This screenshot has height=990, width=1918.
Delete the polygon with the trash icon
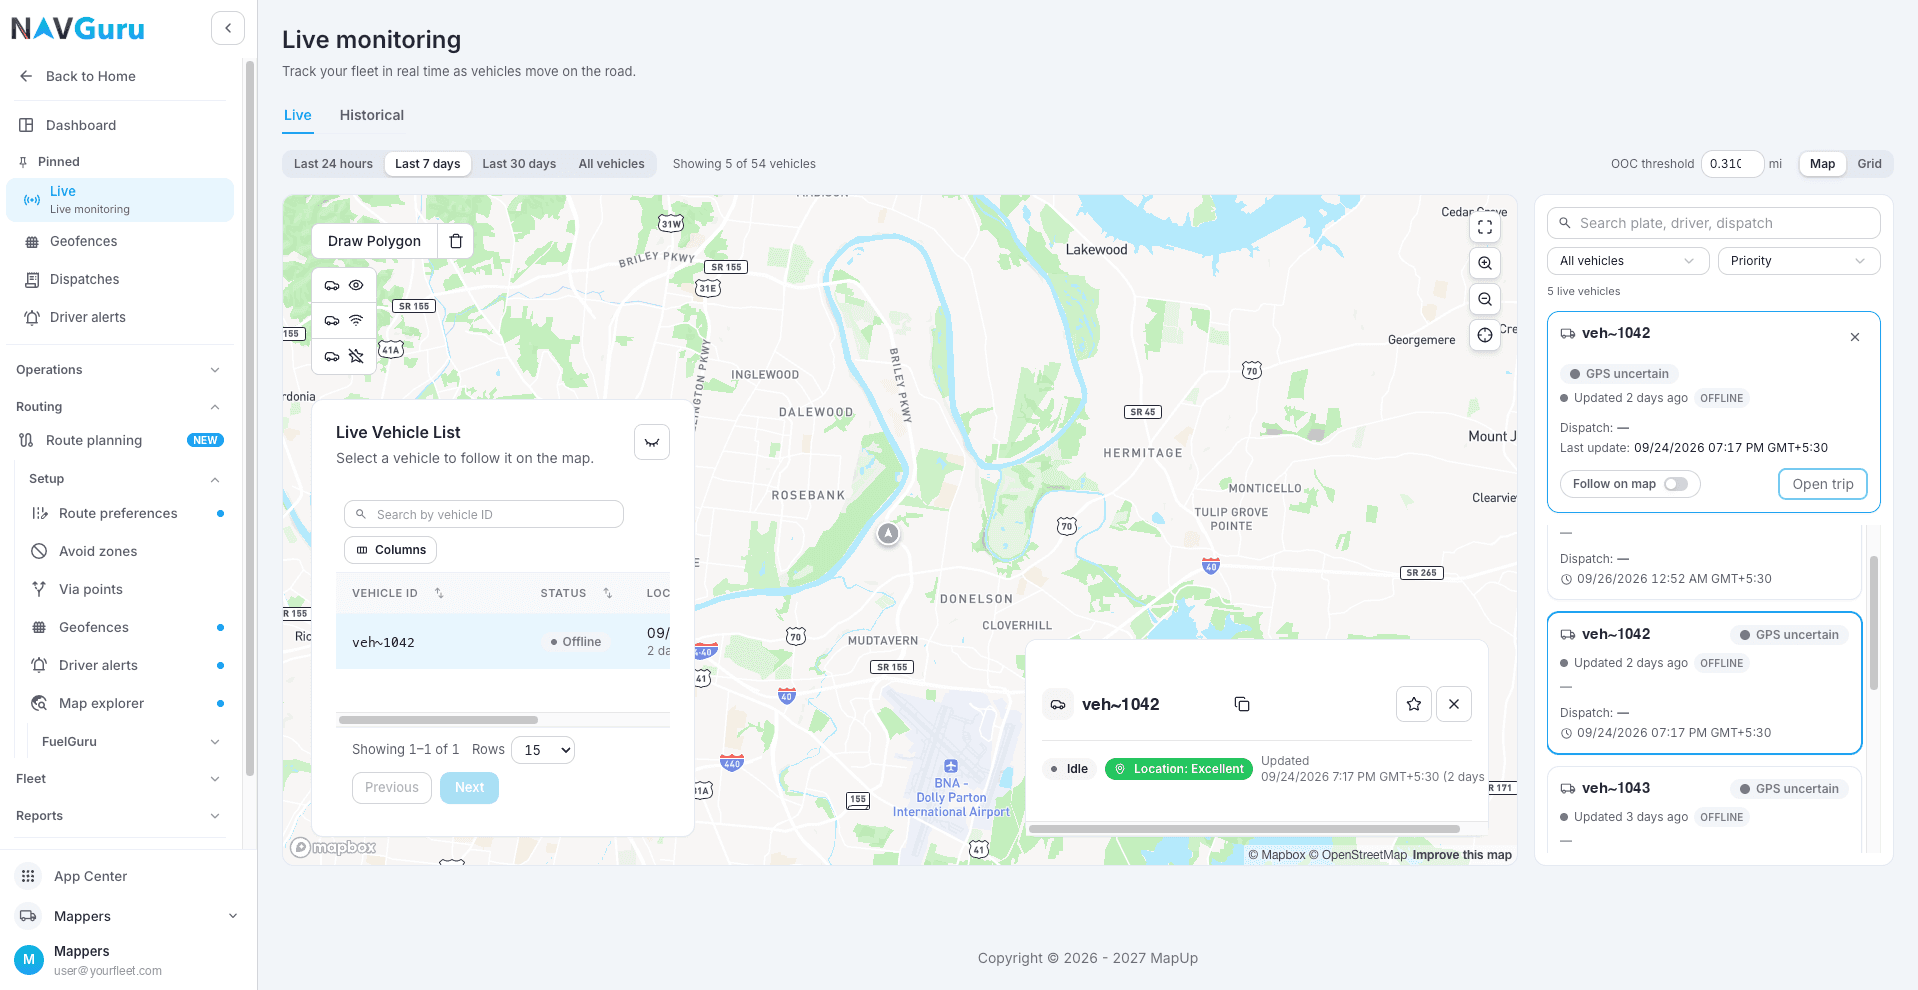coord(456,241)
